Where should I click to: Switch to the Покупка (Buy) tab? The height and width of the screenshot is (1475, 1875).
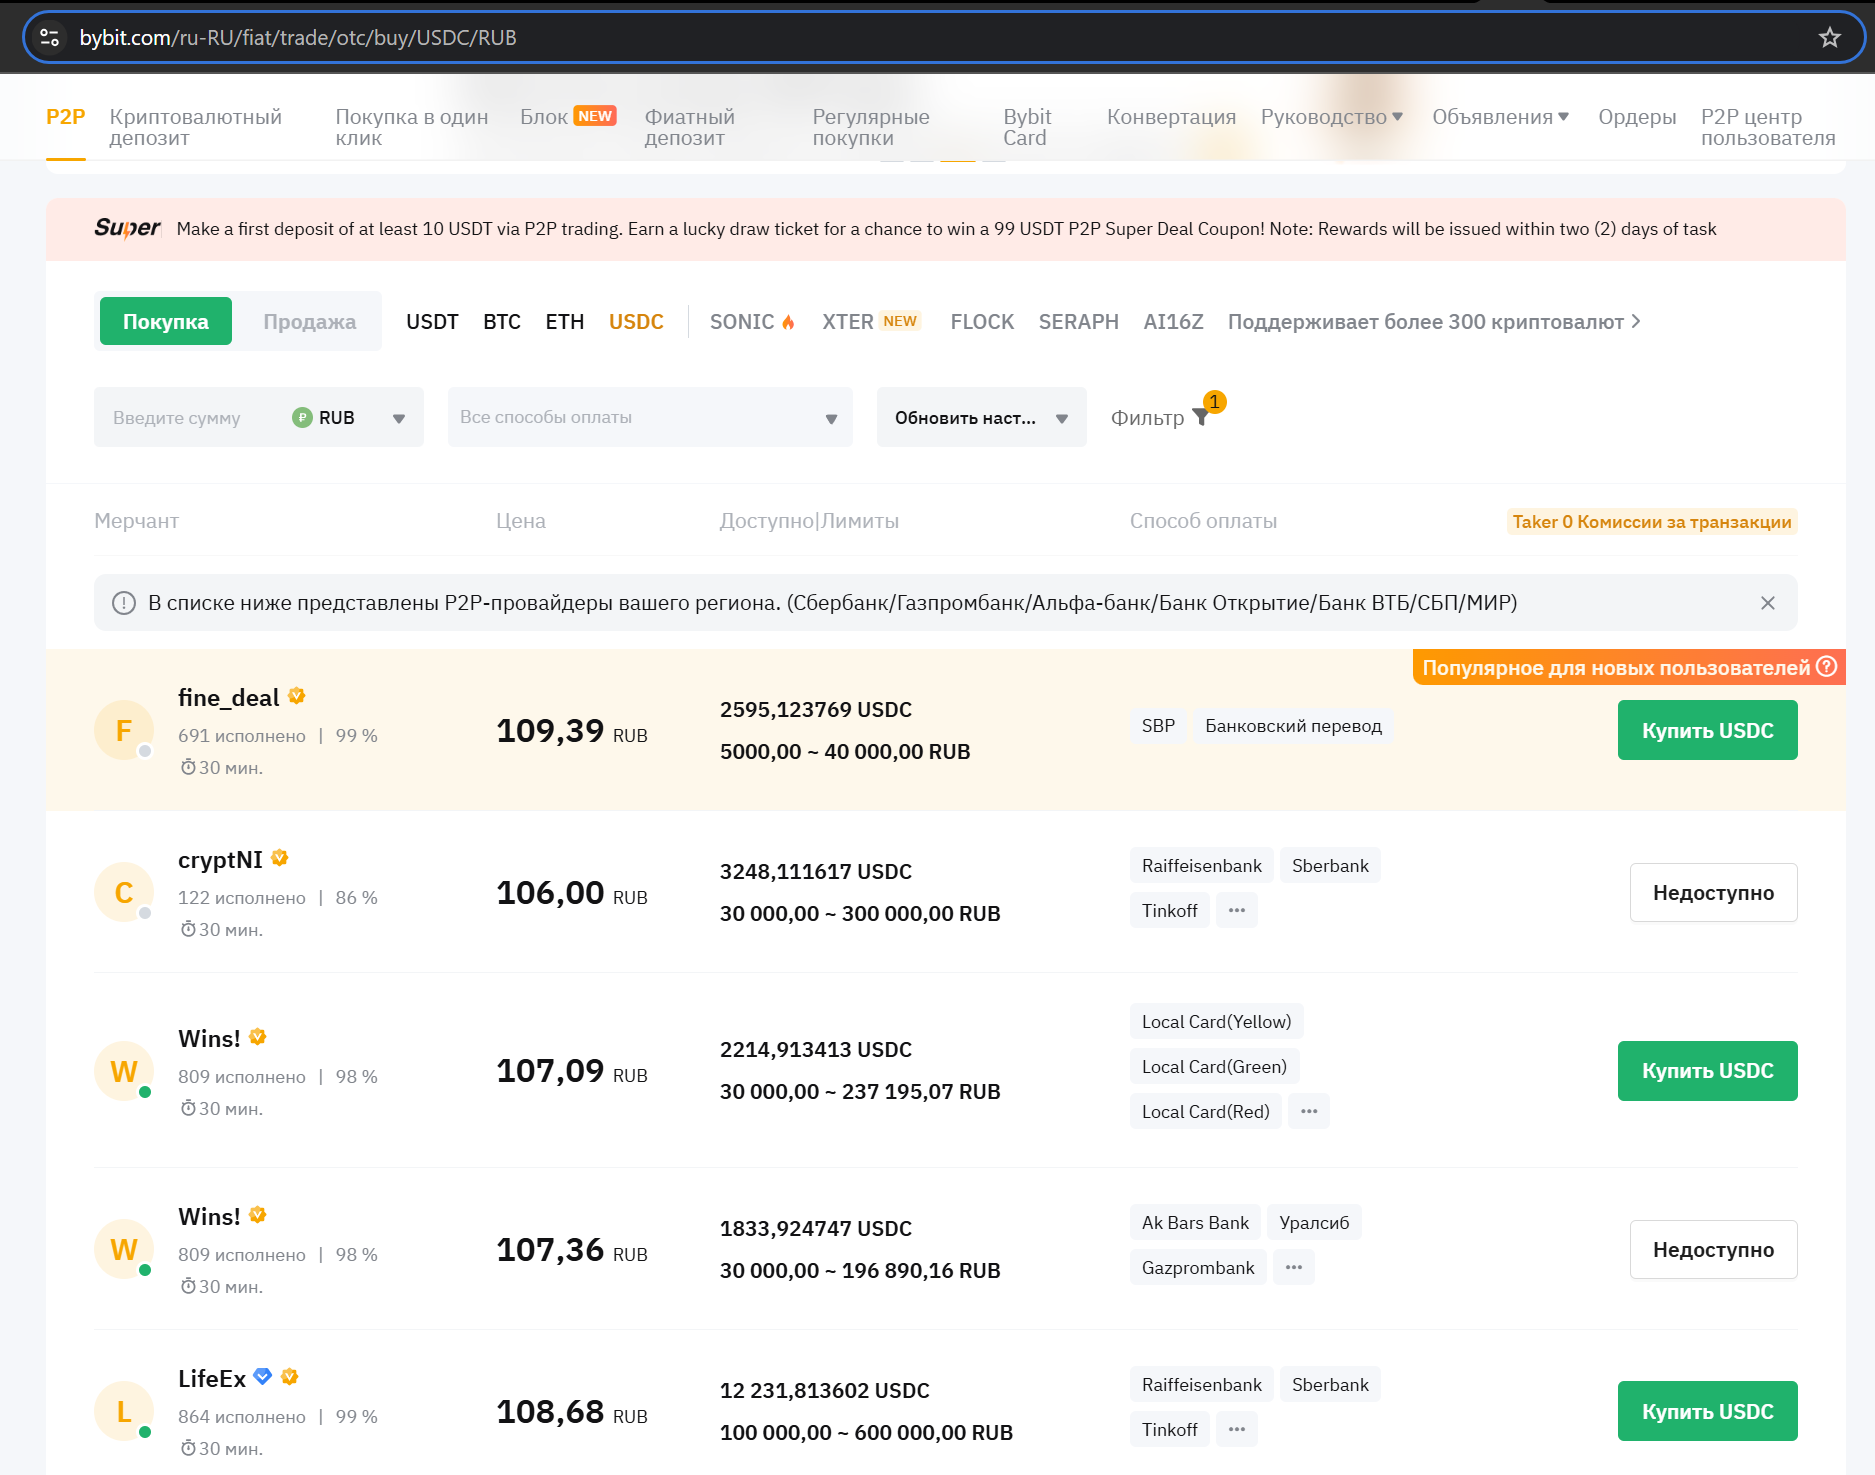click(166, 322)
